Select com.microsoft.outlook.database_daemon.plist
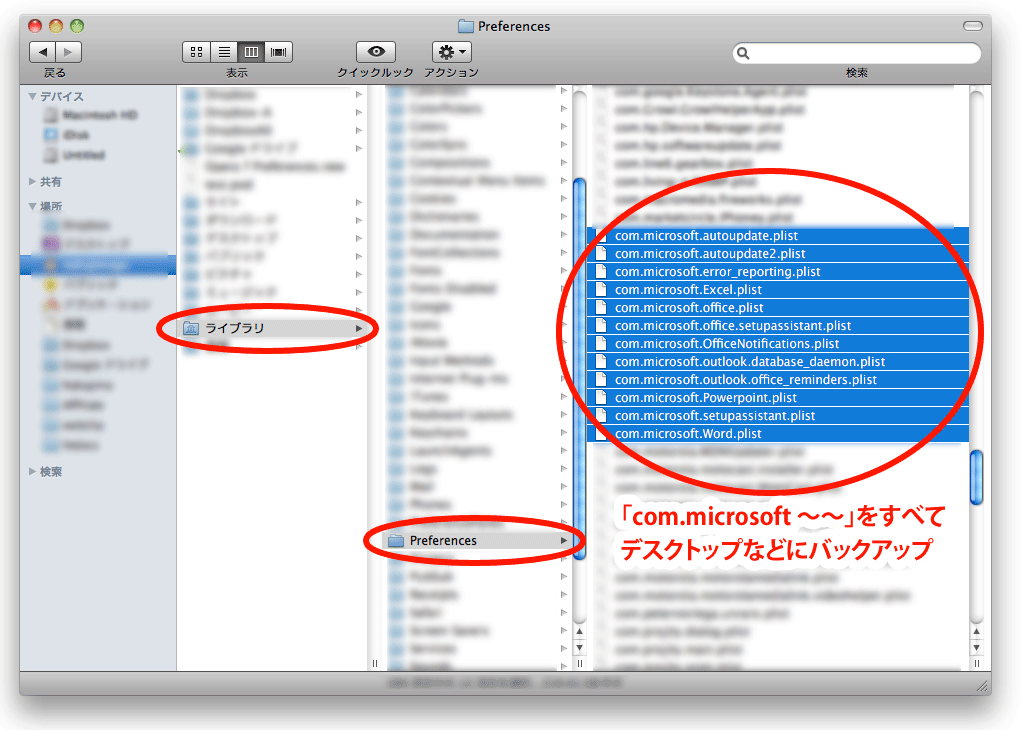Viewport: 1021px width, 730px height. click(778, 362)
